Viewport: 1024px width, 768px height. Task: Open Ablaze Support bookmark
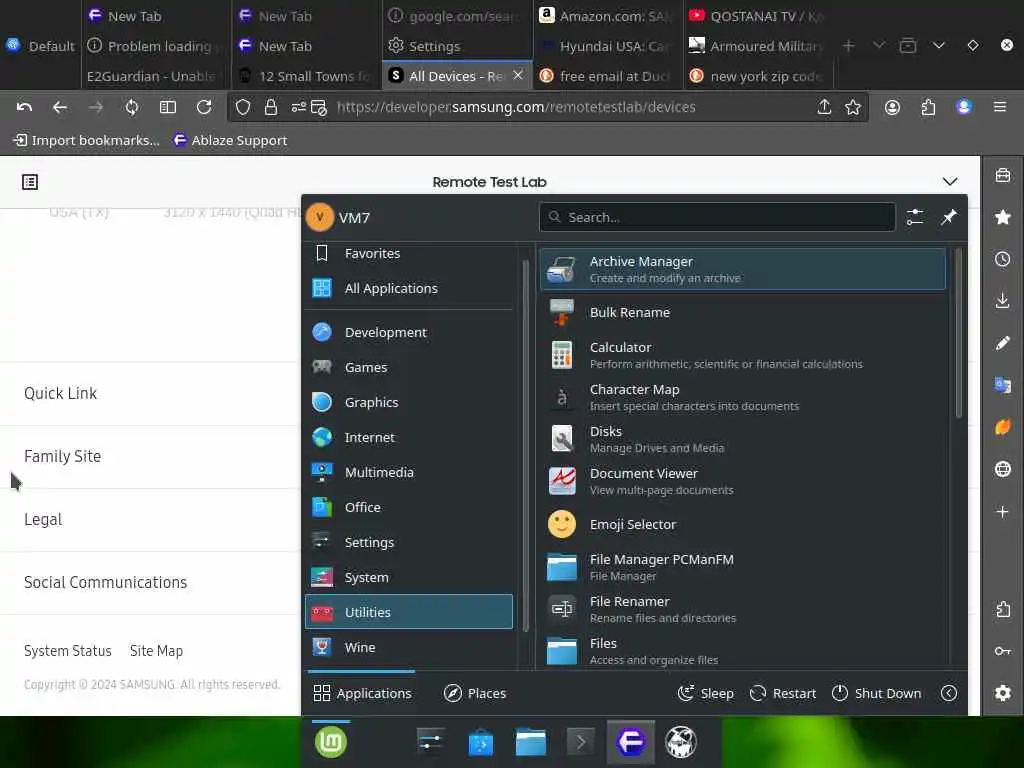coord(230,140)
